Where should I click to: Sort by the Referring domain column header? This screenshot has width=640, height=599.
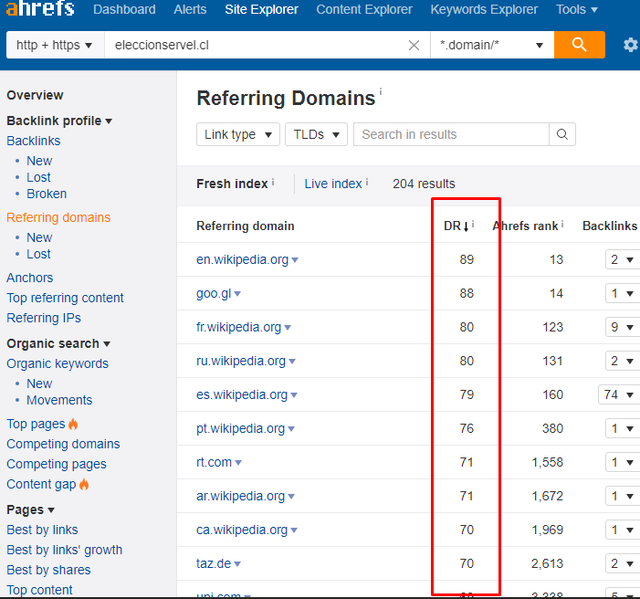pos(245,226)
